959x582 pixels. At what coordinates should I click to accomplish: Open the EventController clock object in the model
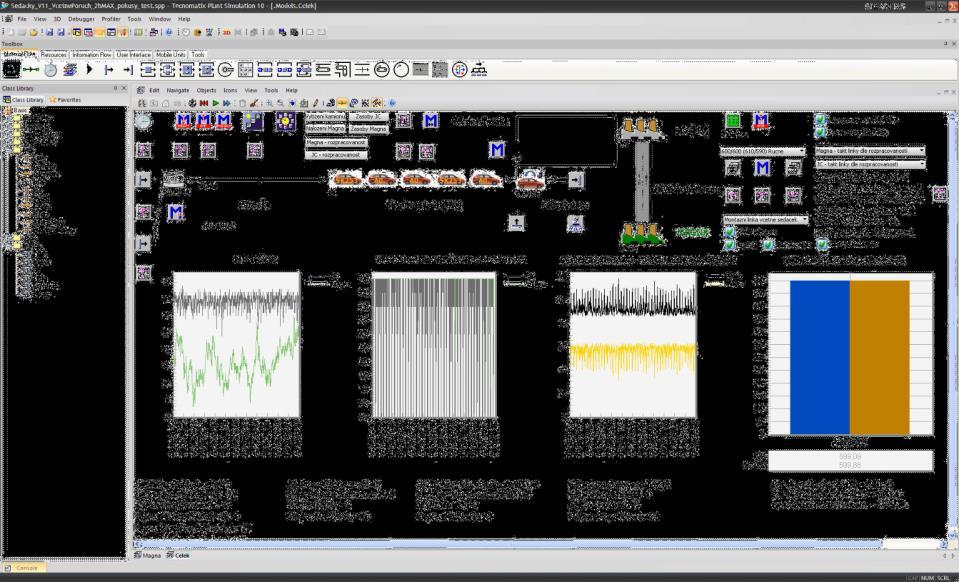pyautogui.click(x=143, y=121)
